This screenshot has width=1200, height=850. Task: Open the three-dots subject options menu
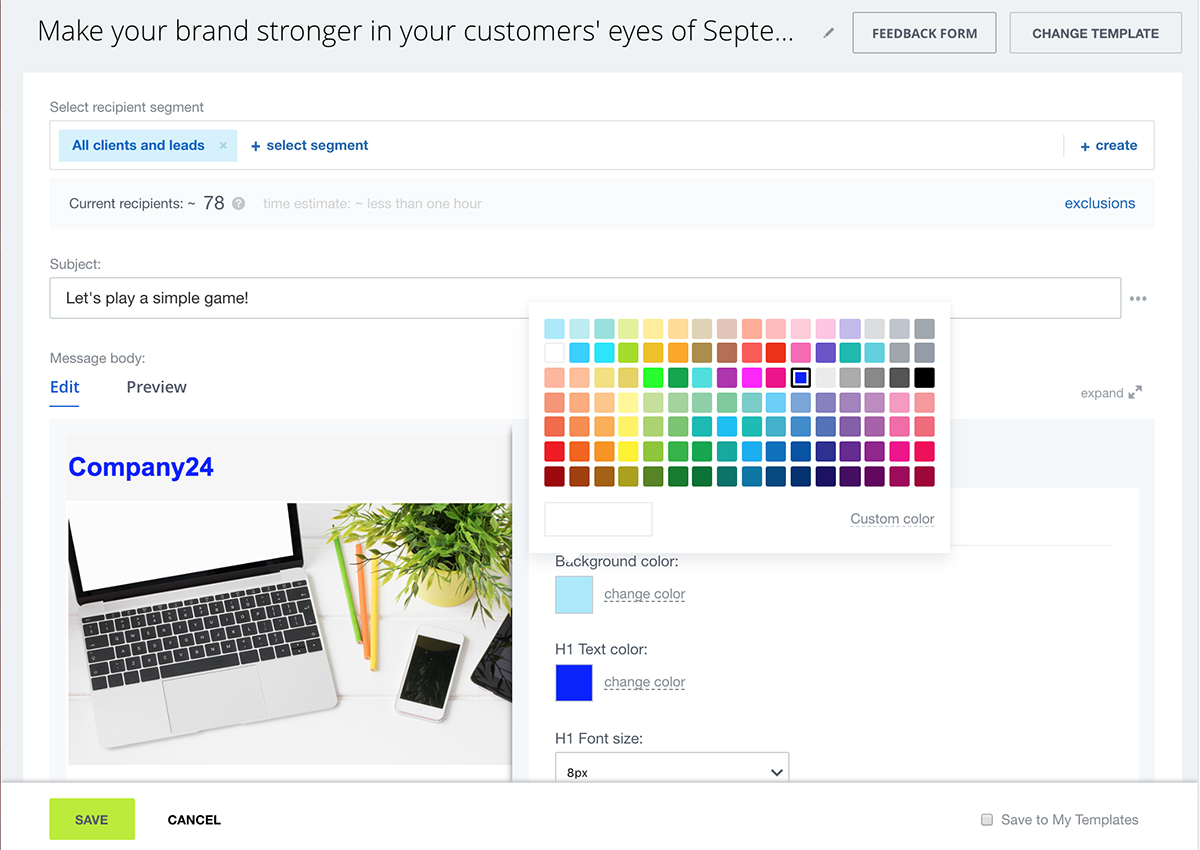click(1138, 298)
